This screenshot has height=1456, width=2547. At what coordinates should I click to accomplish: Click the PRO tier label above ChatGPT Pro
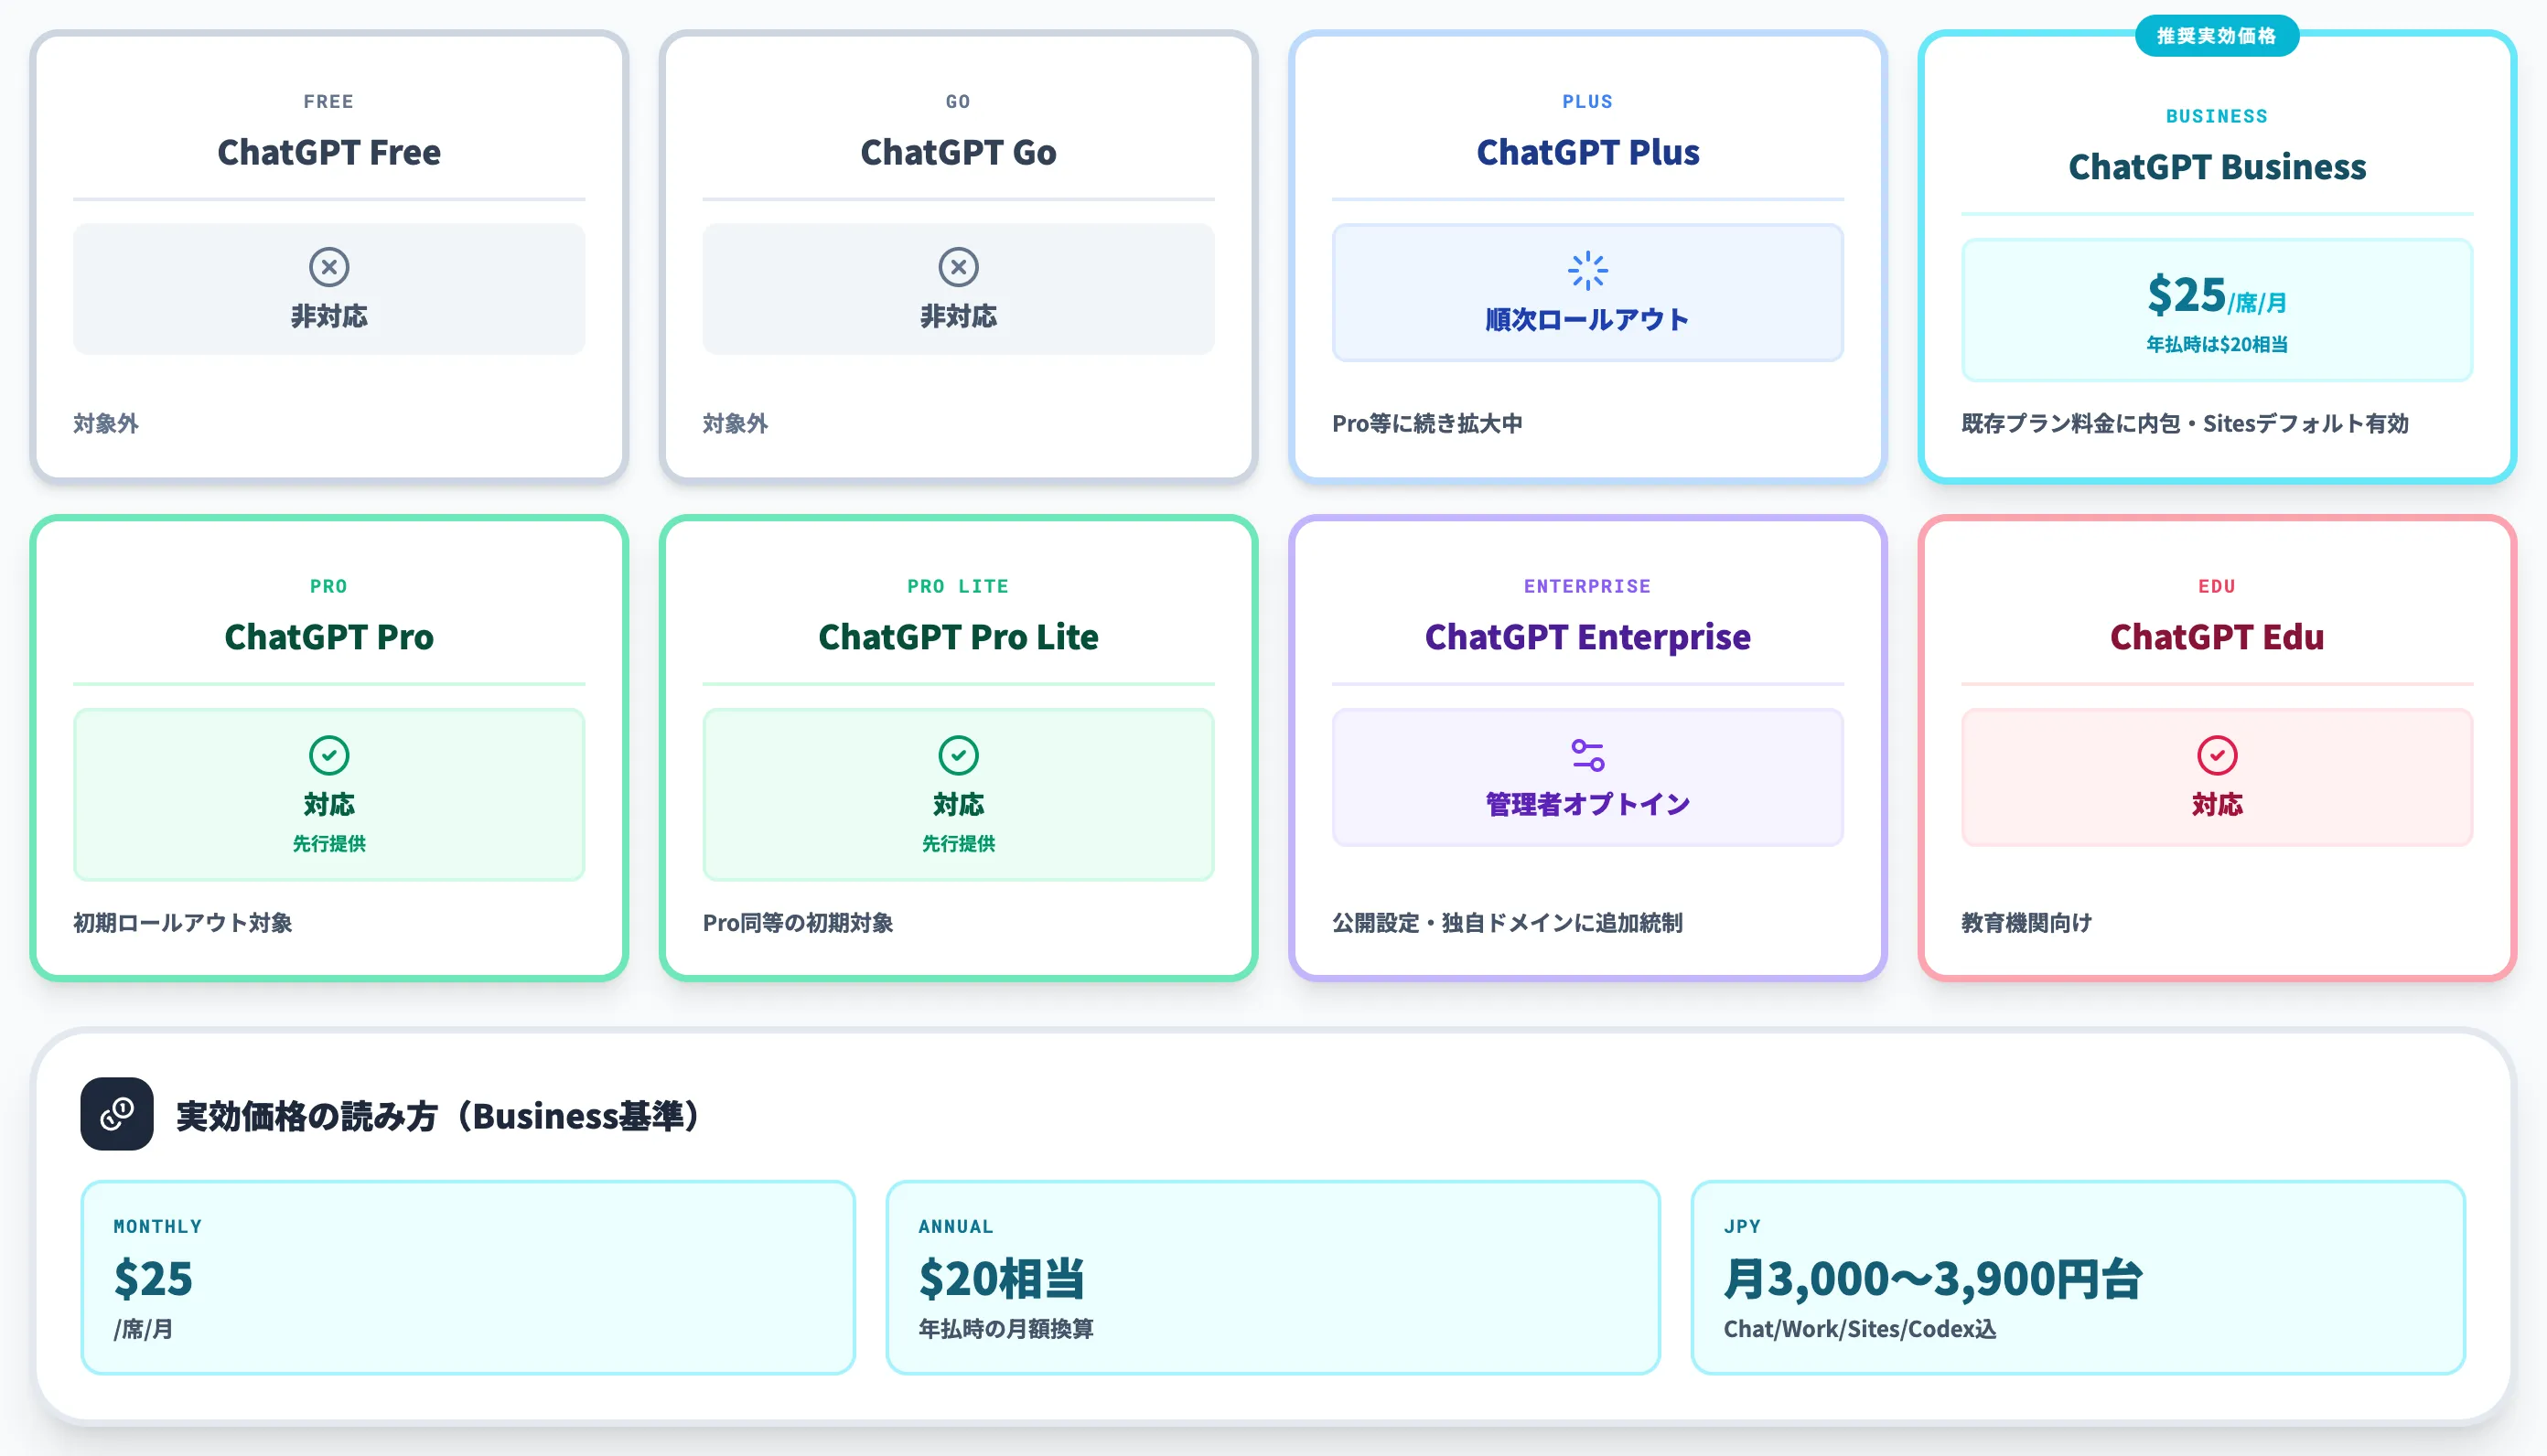pyautogui.click(x=329, y=586)
